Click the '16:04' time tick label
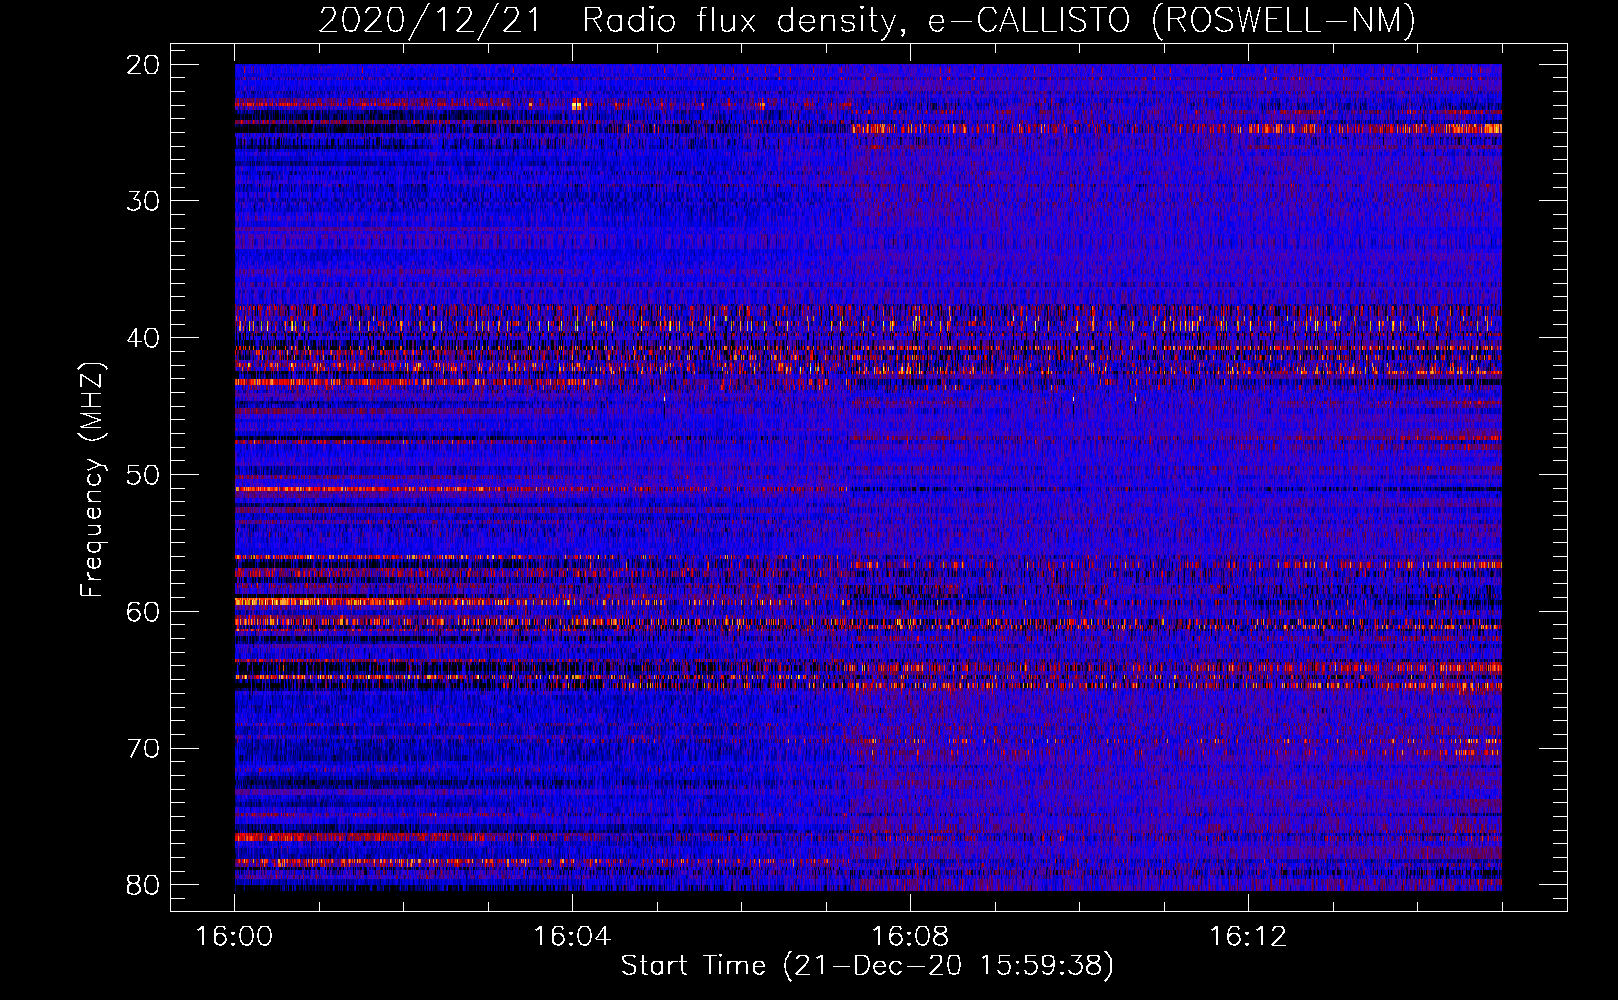Image resolution: width=1618 pixels, height=1000 pixels. click(x=572, y=936)
